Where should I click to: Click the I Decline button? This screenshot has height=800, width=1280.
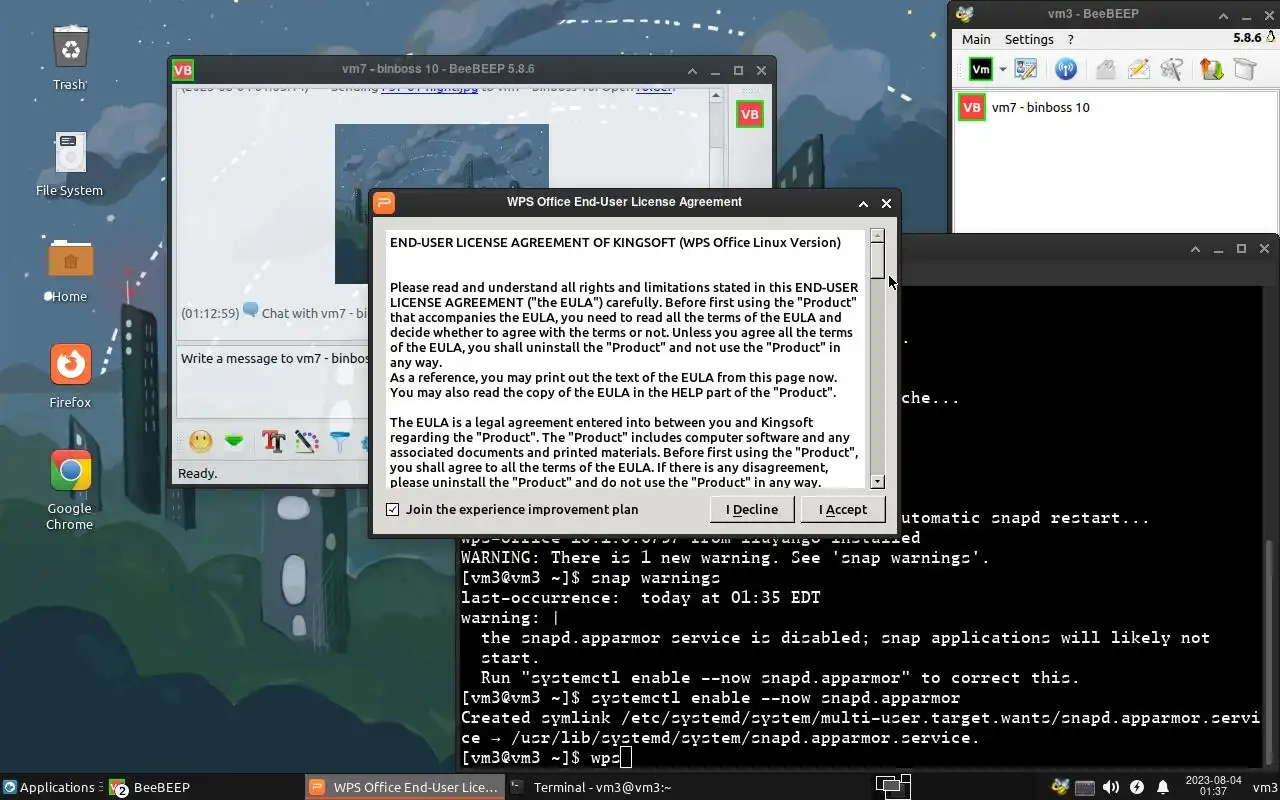(x=752, y=509)
